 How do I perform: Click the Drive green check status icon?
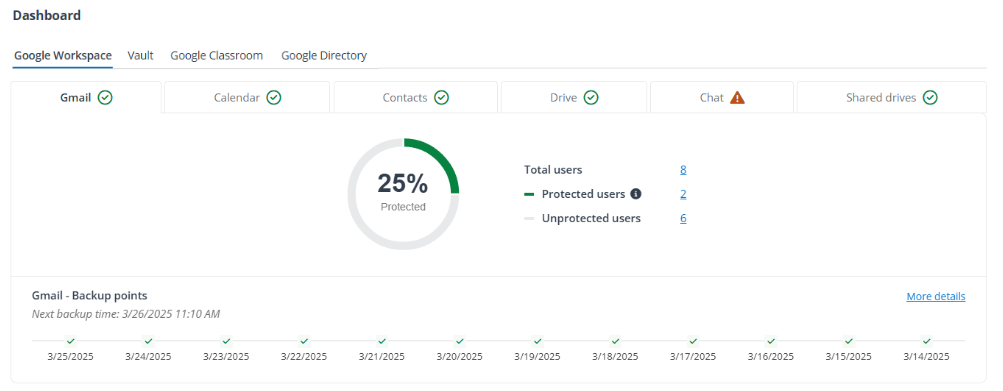tap(591, 98)
